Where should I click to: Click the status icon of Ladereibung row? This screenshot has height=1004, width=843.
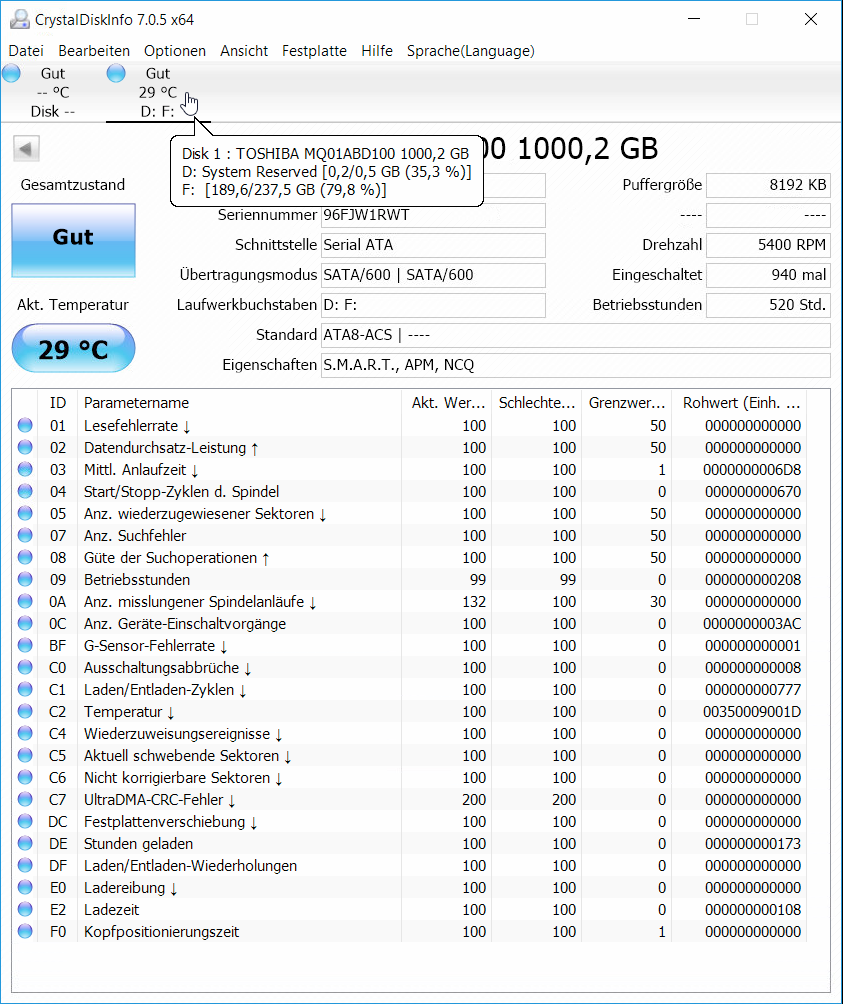(25, 887)
